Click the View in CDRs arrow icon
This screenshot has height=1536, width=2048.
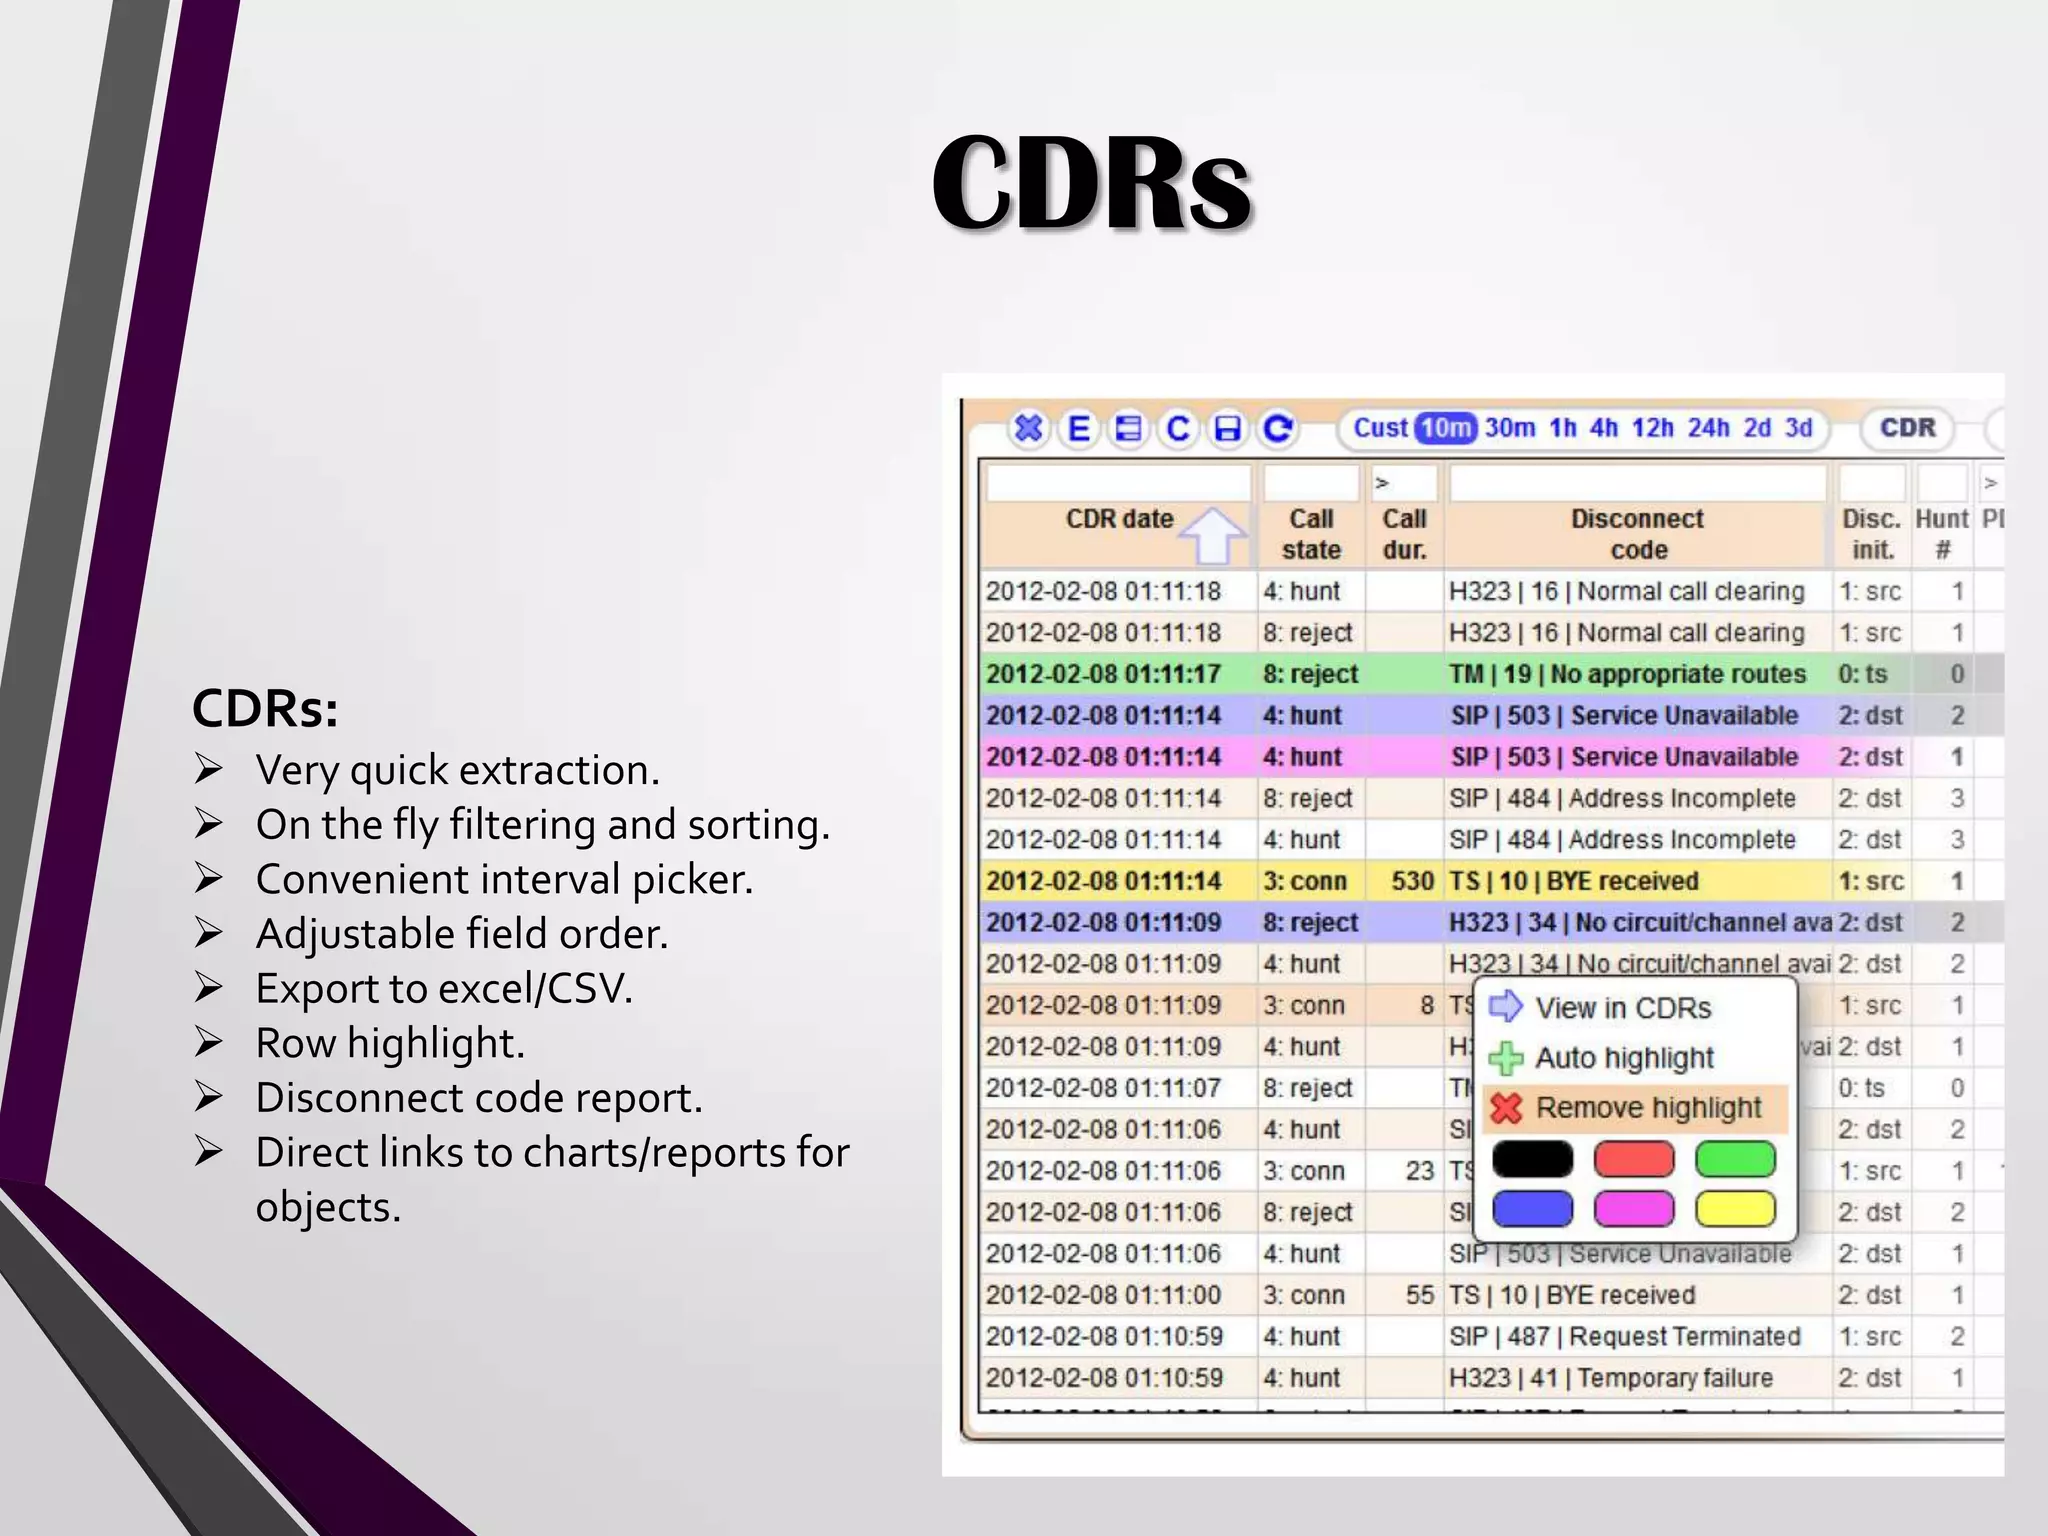(1506, 1006)
